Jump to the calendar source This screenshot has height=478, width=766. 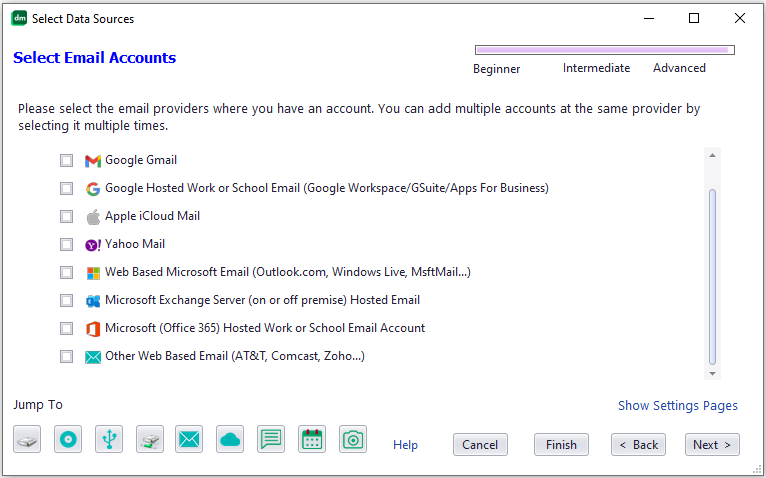click(x=312, y=439)
